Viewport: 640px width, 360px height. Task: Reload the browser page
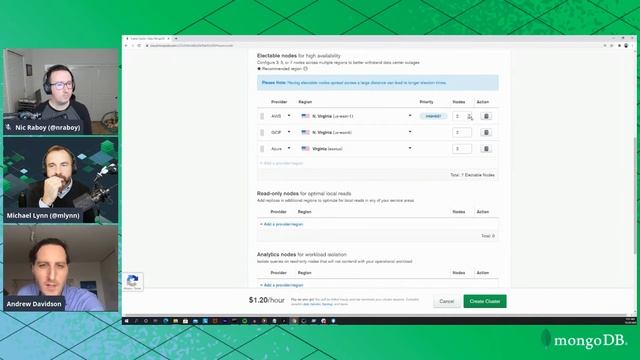139,46
